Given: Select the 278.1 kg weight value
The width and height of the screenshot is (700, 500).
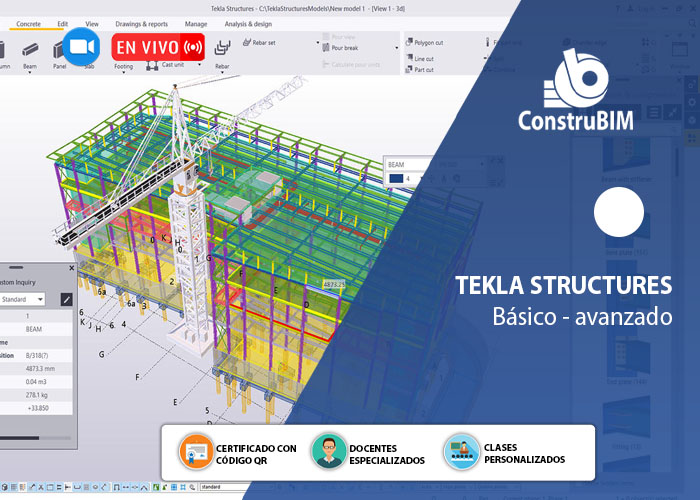Looking at the screenshot, I should tap(36, 395).
